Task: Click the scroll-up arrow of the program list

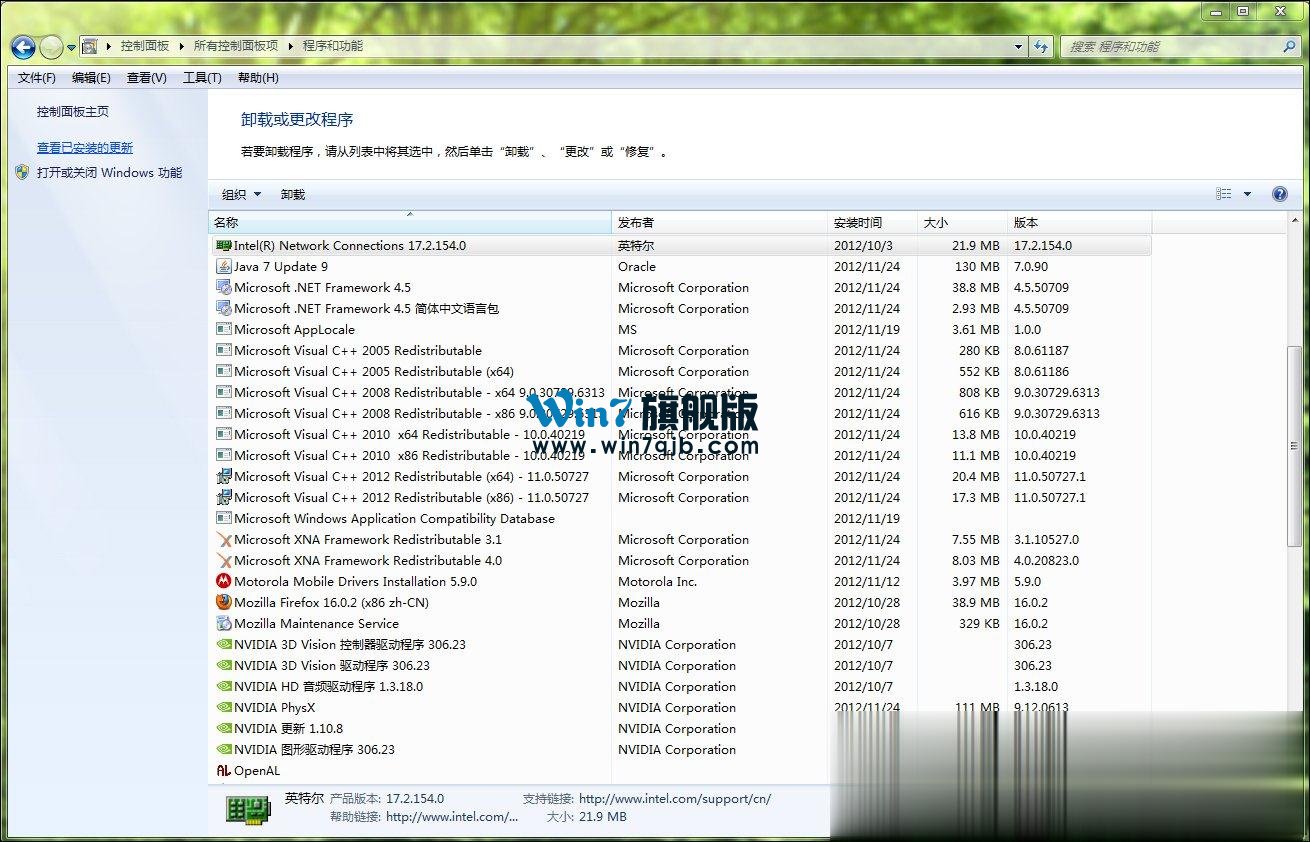Action: (x=1295, y=221)
